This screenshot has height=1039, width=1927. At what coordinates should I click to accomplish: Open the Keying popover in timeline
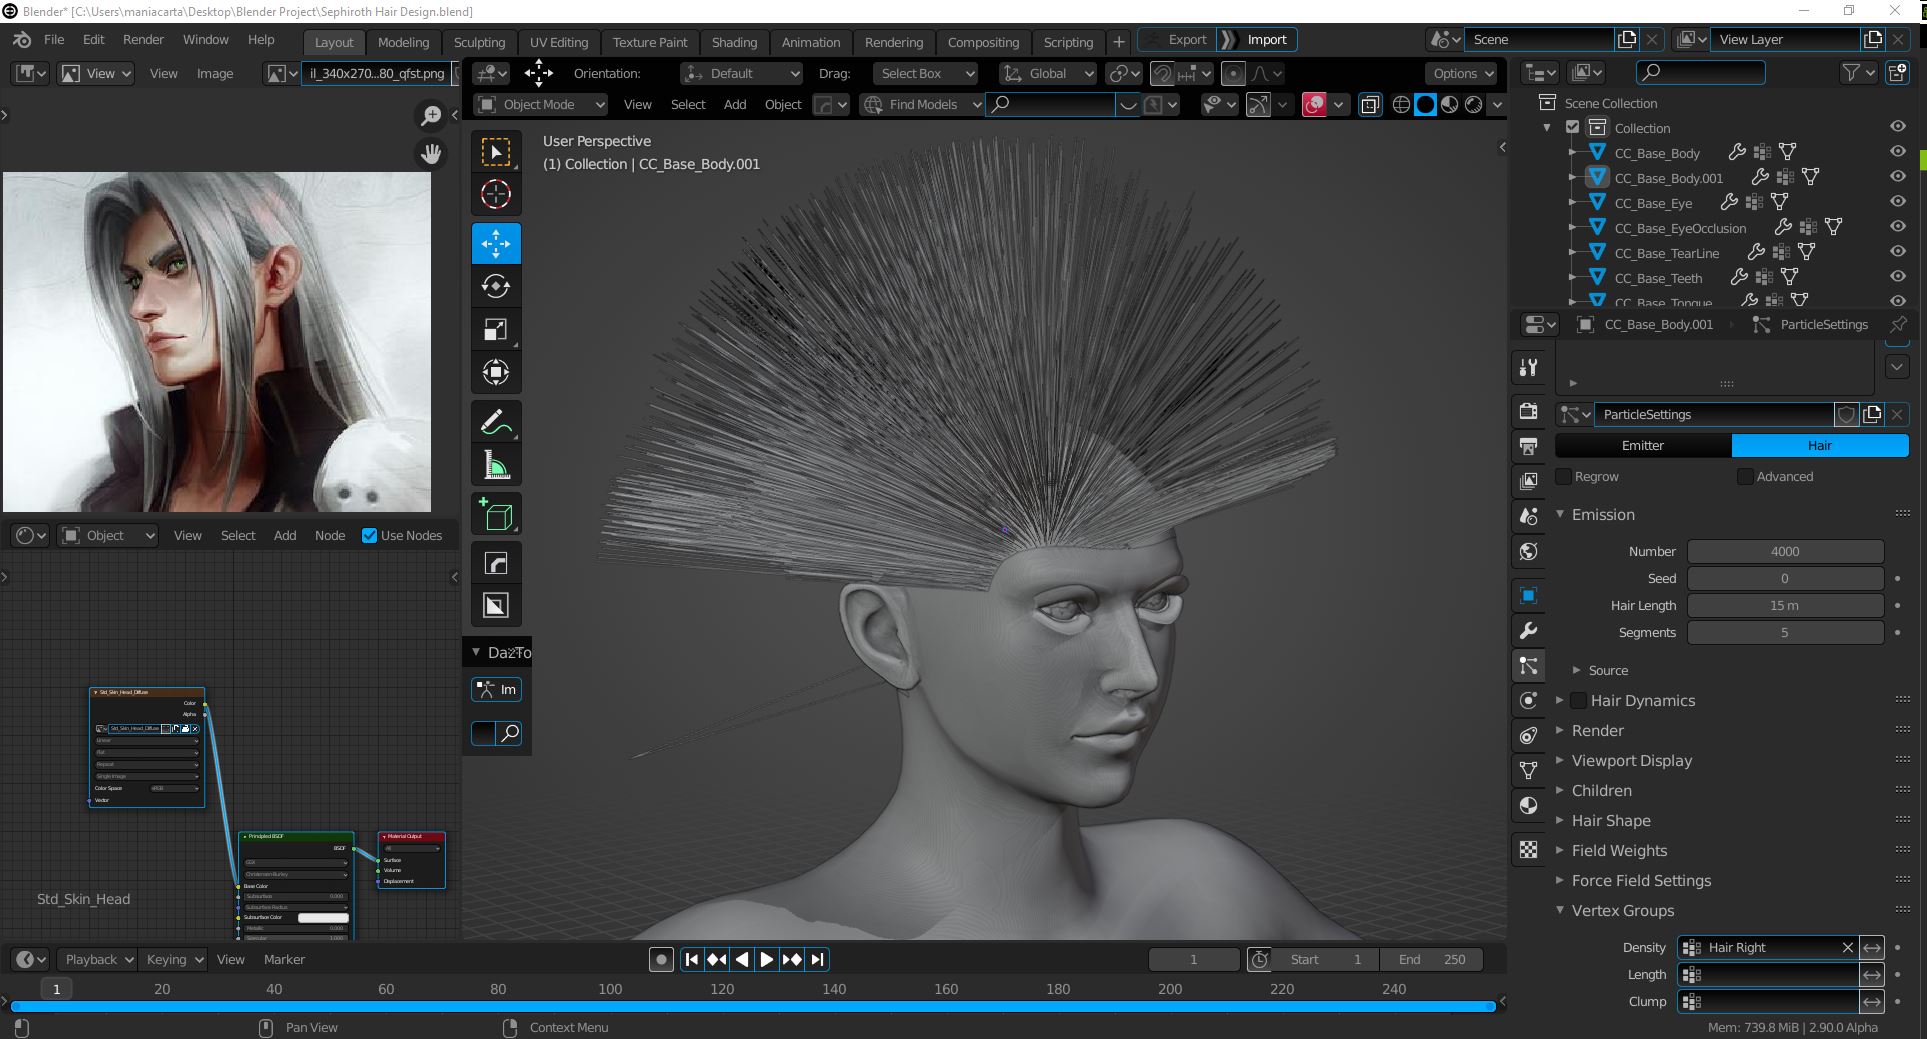click(174, 959)
